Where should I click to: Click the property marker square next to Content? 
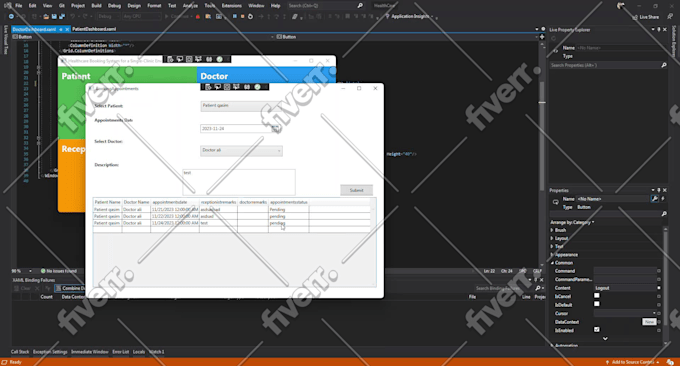[x=659, y=288]
